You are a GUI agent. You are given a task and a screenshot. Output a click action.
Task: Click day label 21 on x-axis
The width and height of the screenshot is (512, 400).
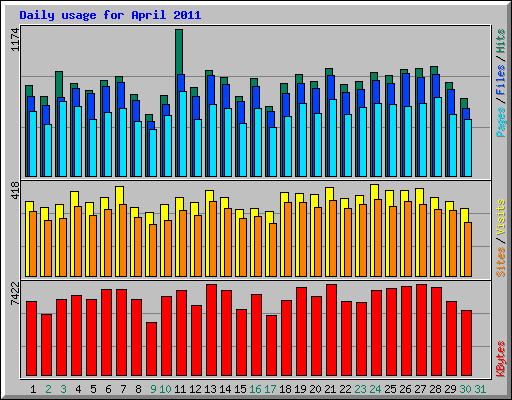coord(330,389)
